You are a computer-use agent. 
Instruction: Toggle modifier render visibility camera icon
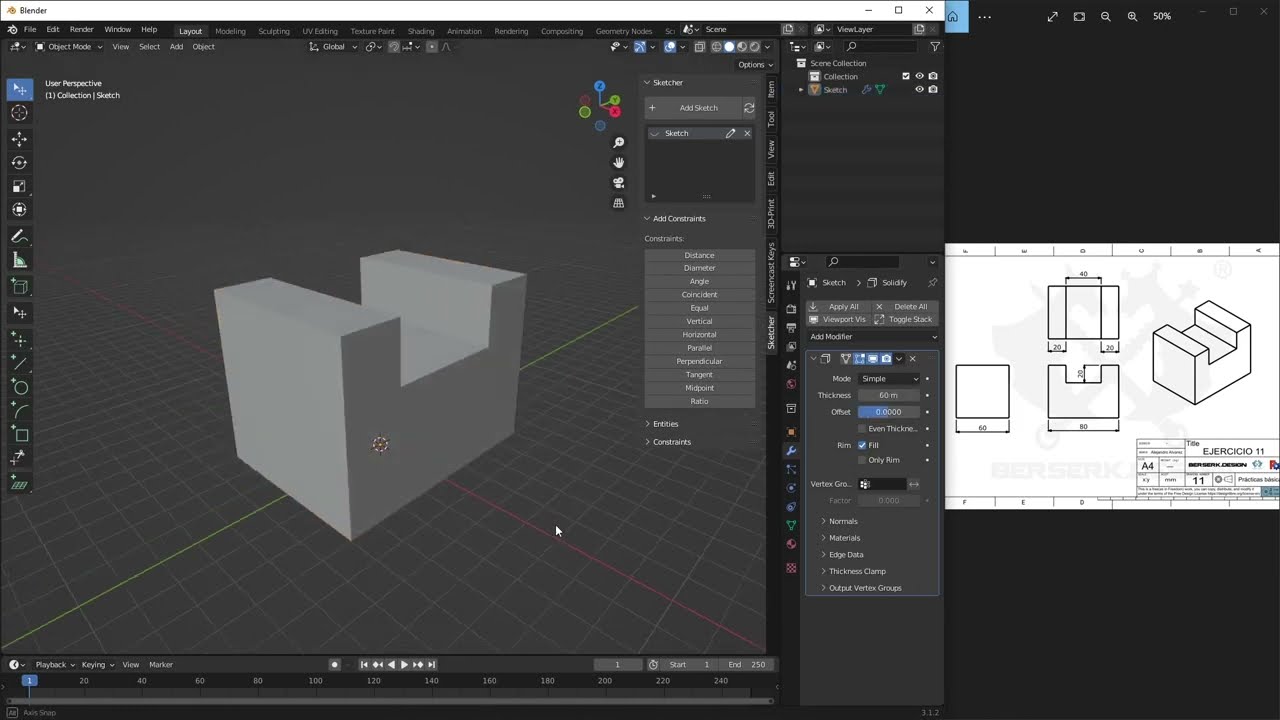(885, 358)
